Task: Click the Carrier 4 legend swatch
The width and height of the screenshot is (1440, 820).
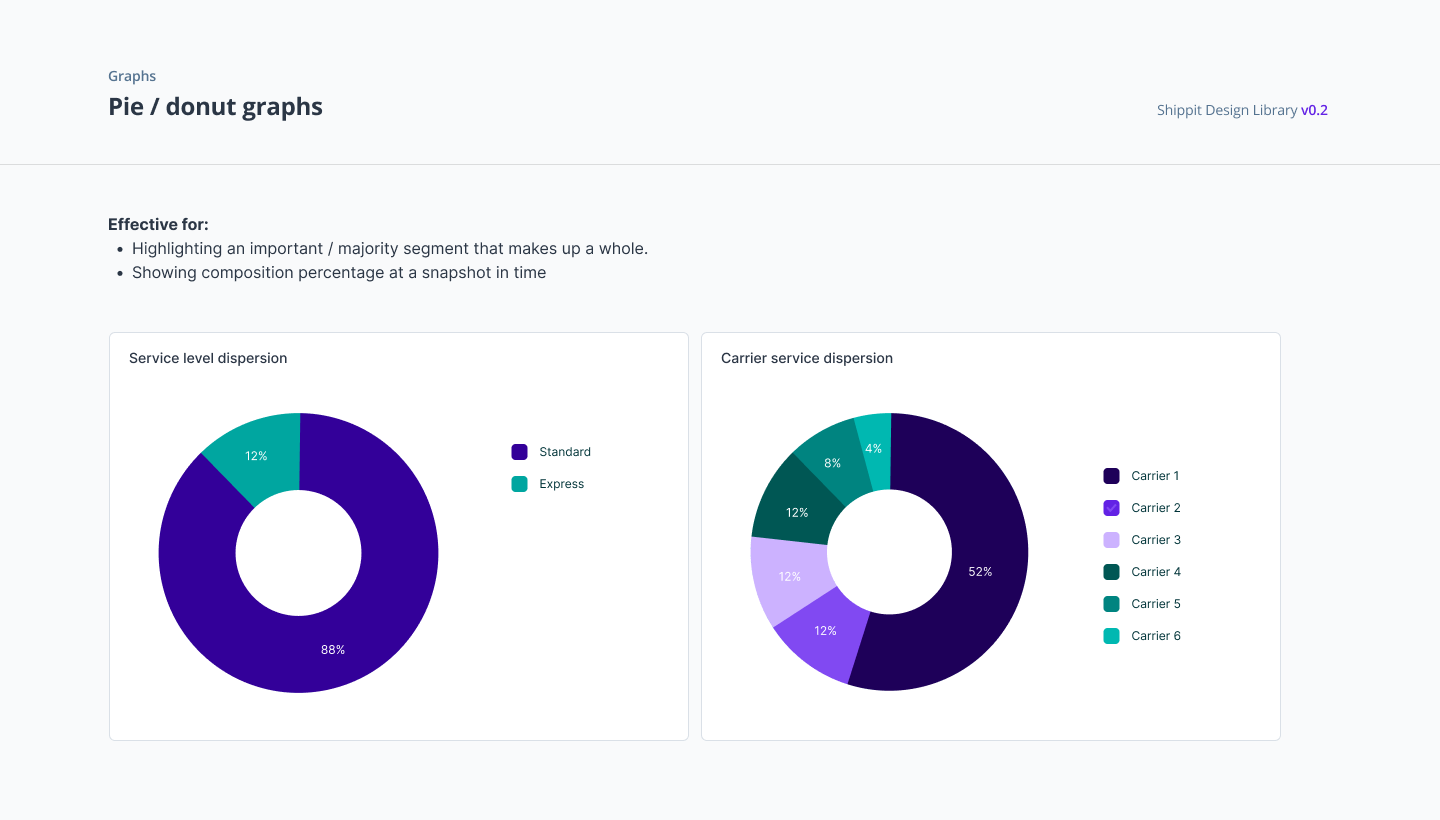Action: [x=1111, y=572]
